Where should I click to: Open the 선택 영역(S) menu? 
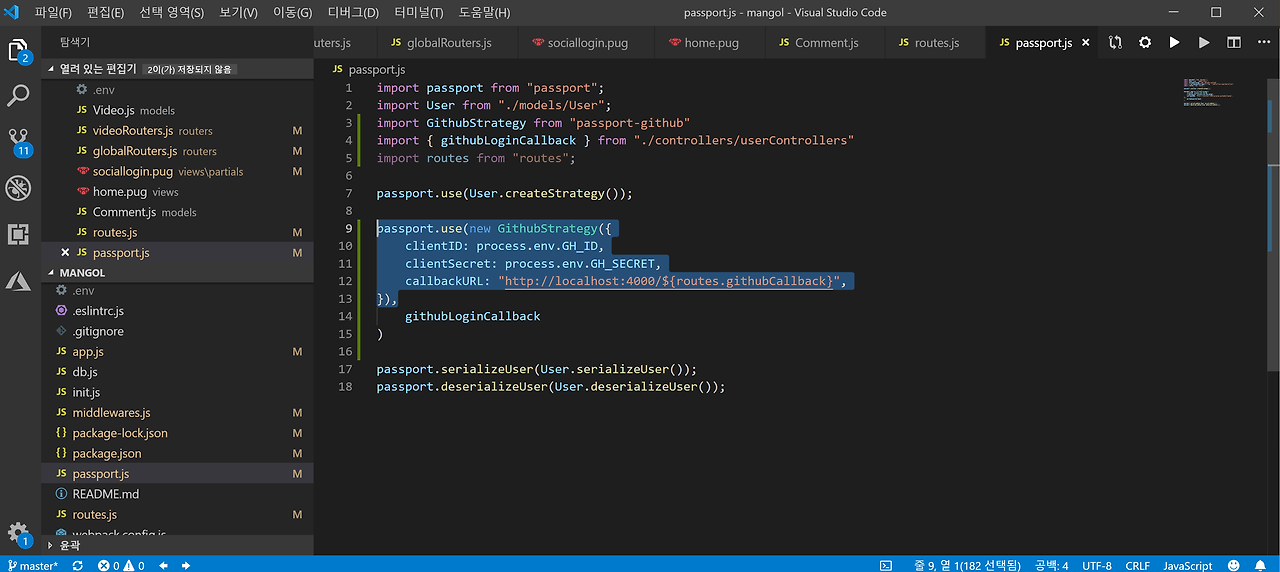[x=171, y=13]
